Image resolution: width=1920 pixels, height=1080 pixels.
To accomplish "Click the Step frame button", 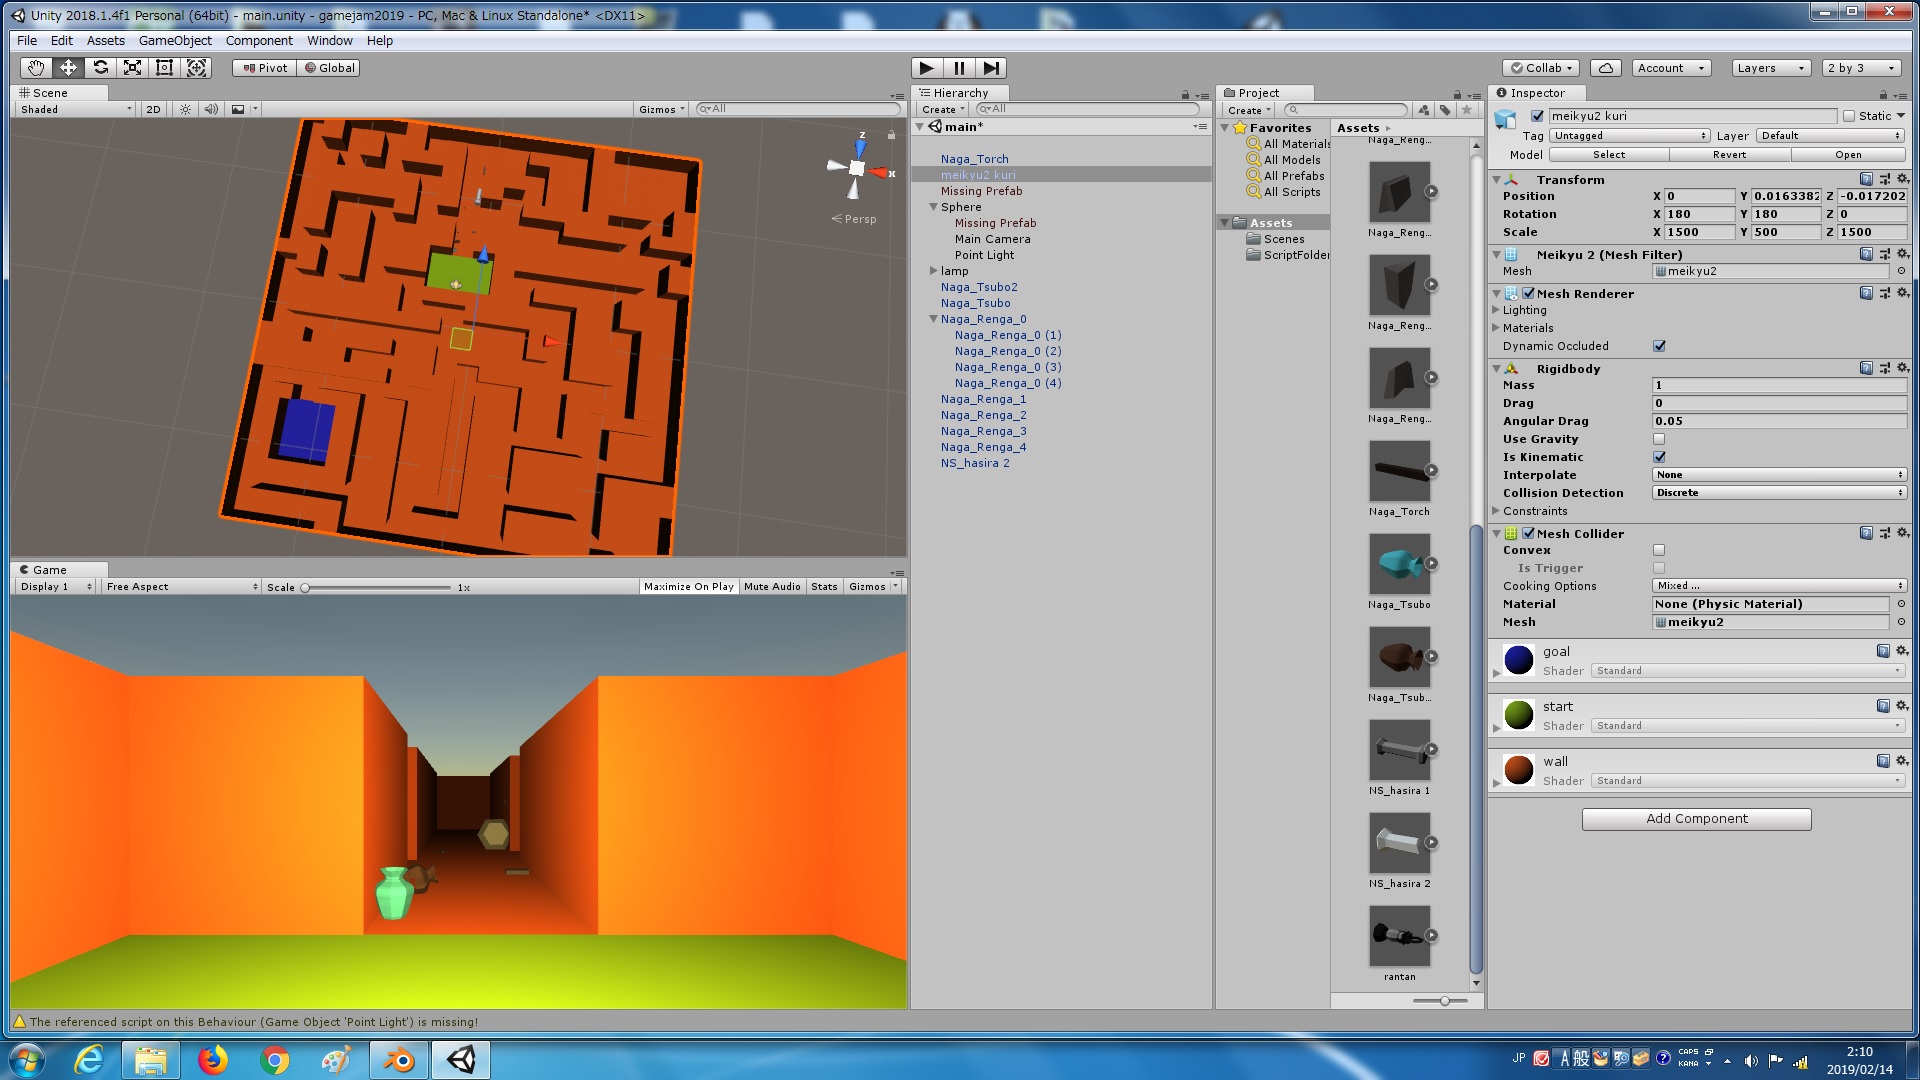I will pyautogui.click(x=990, y=68).
